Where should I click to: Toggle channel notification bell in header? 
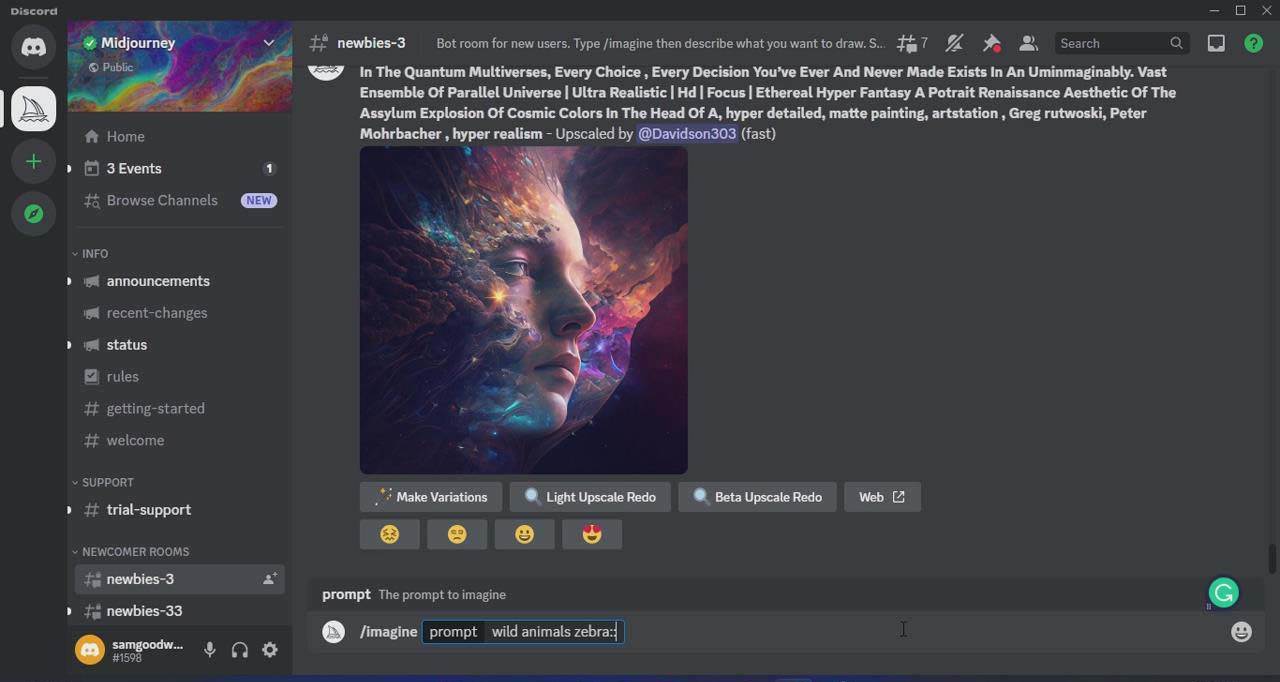coord(955,43)
